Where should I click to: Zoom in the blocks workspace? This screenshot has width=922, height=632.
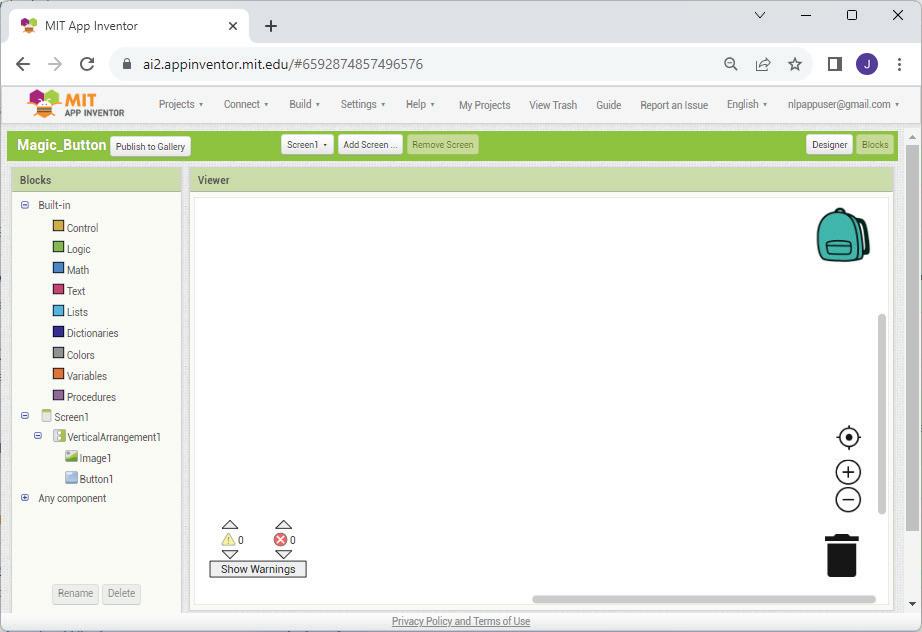(x=848, y=472)
